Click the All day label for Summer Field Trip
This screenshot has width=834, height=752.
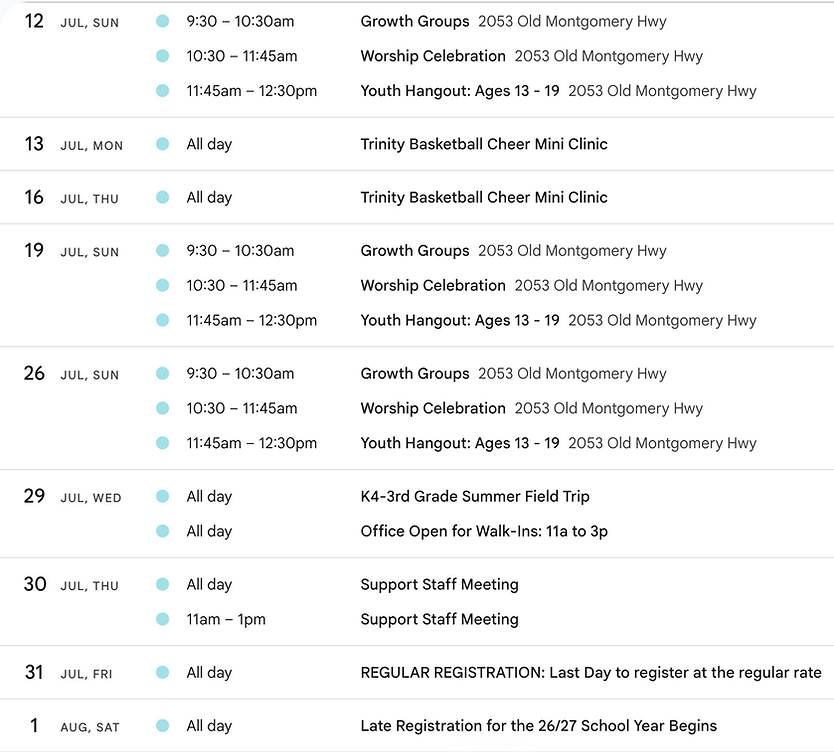209,496
